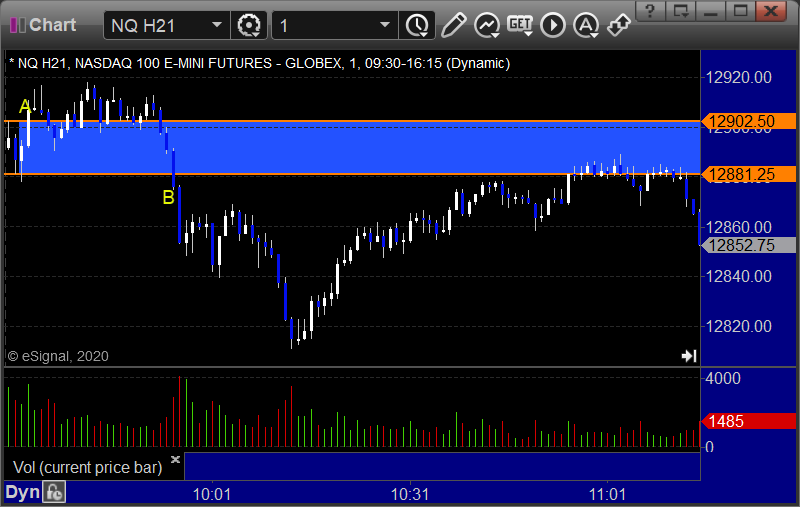Screen dimensions: 800x507
Task: Click the 10:01 time axis label
Action: pos(212,494)
